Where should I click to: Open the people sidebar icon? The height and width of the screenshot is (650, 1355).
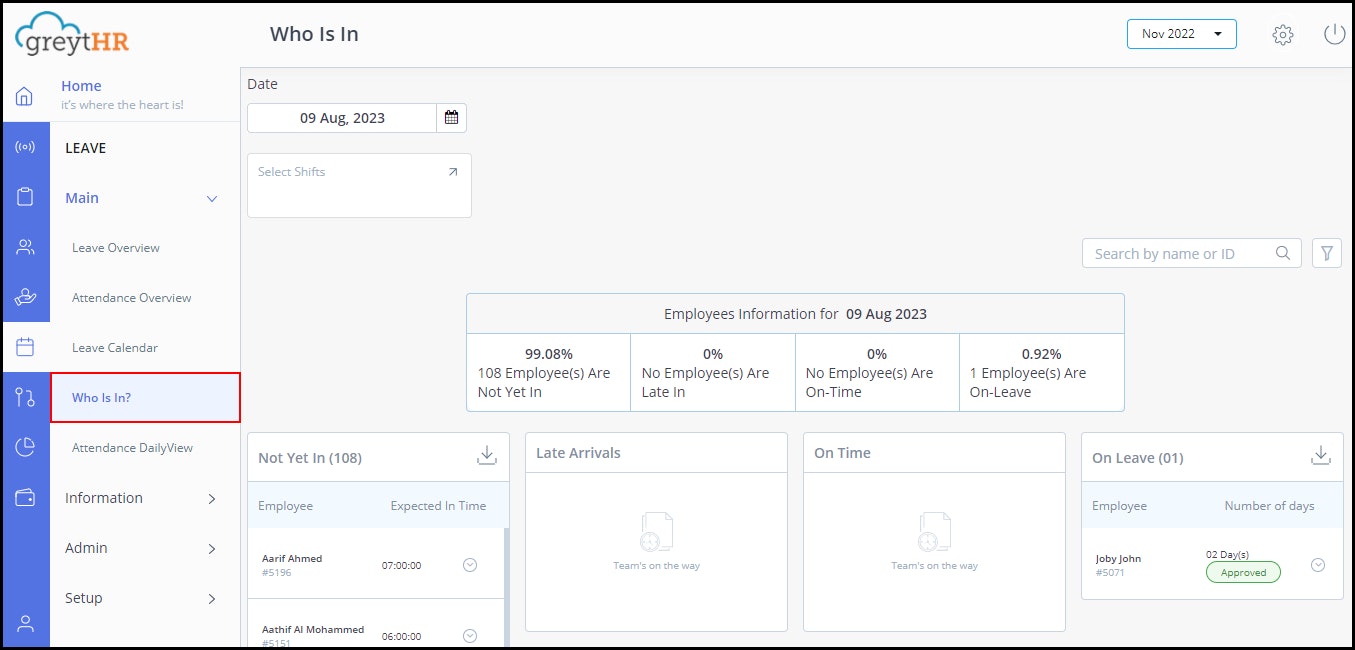[x=25, y=247]
